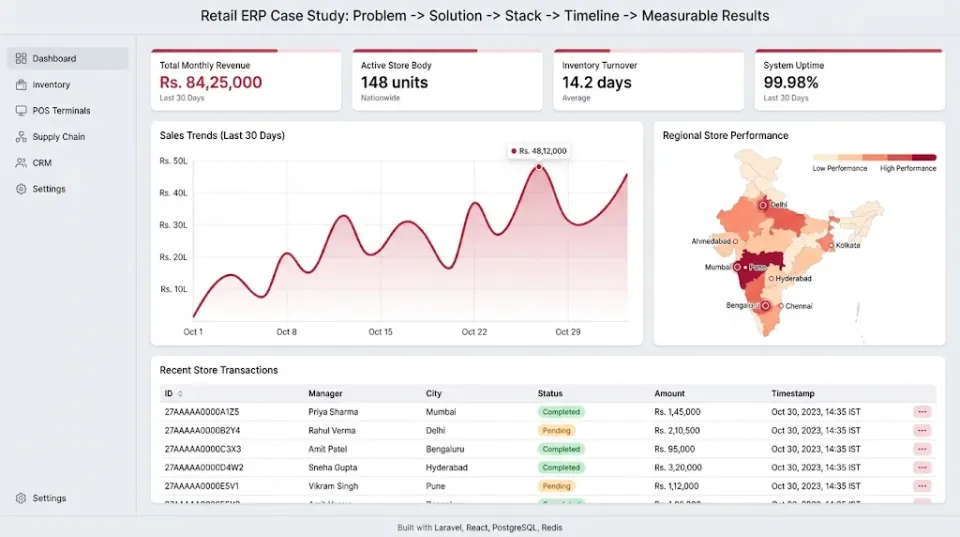
Task: Click the Hyderabad marker on map
Action: coord(771,279)
